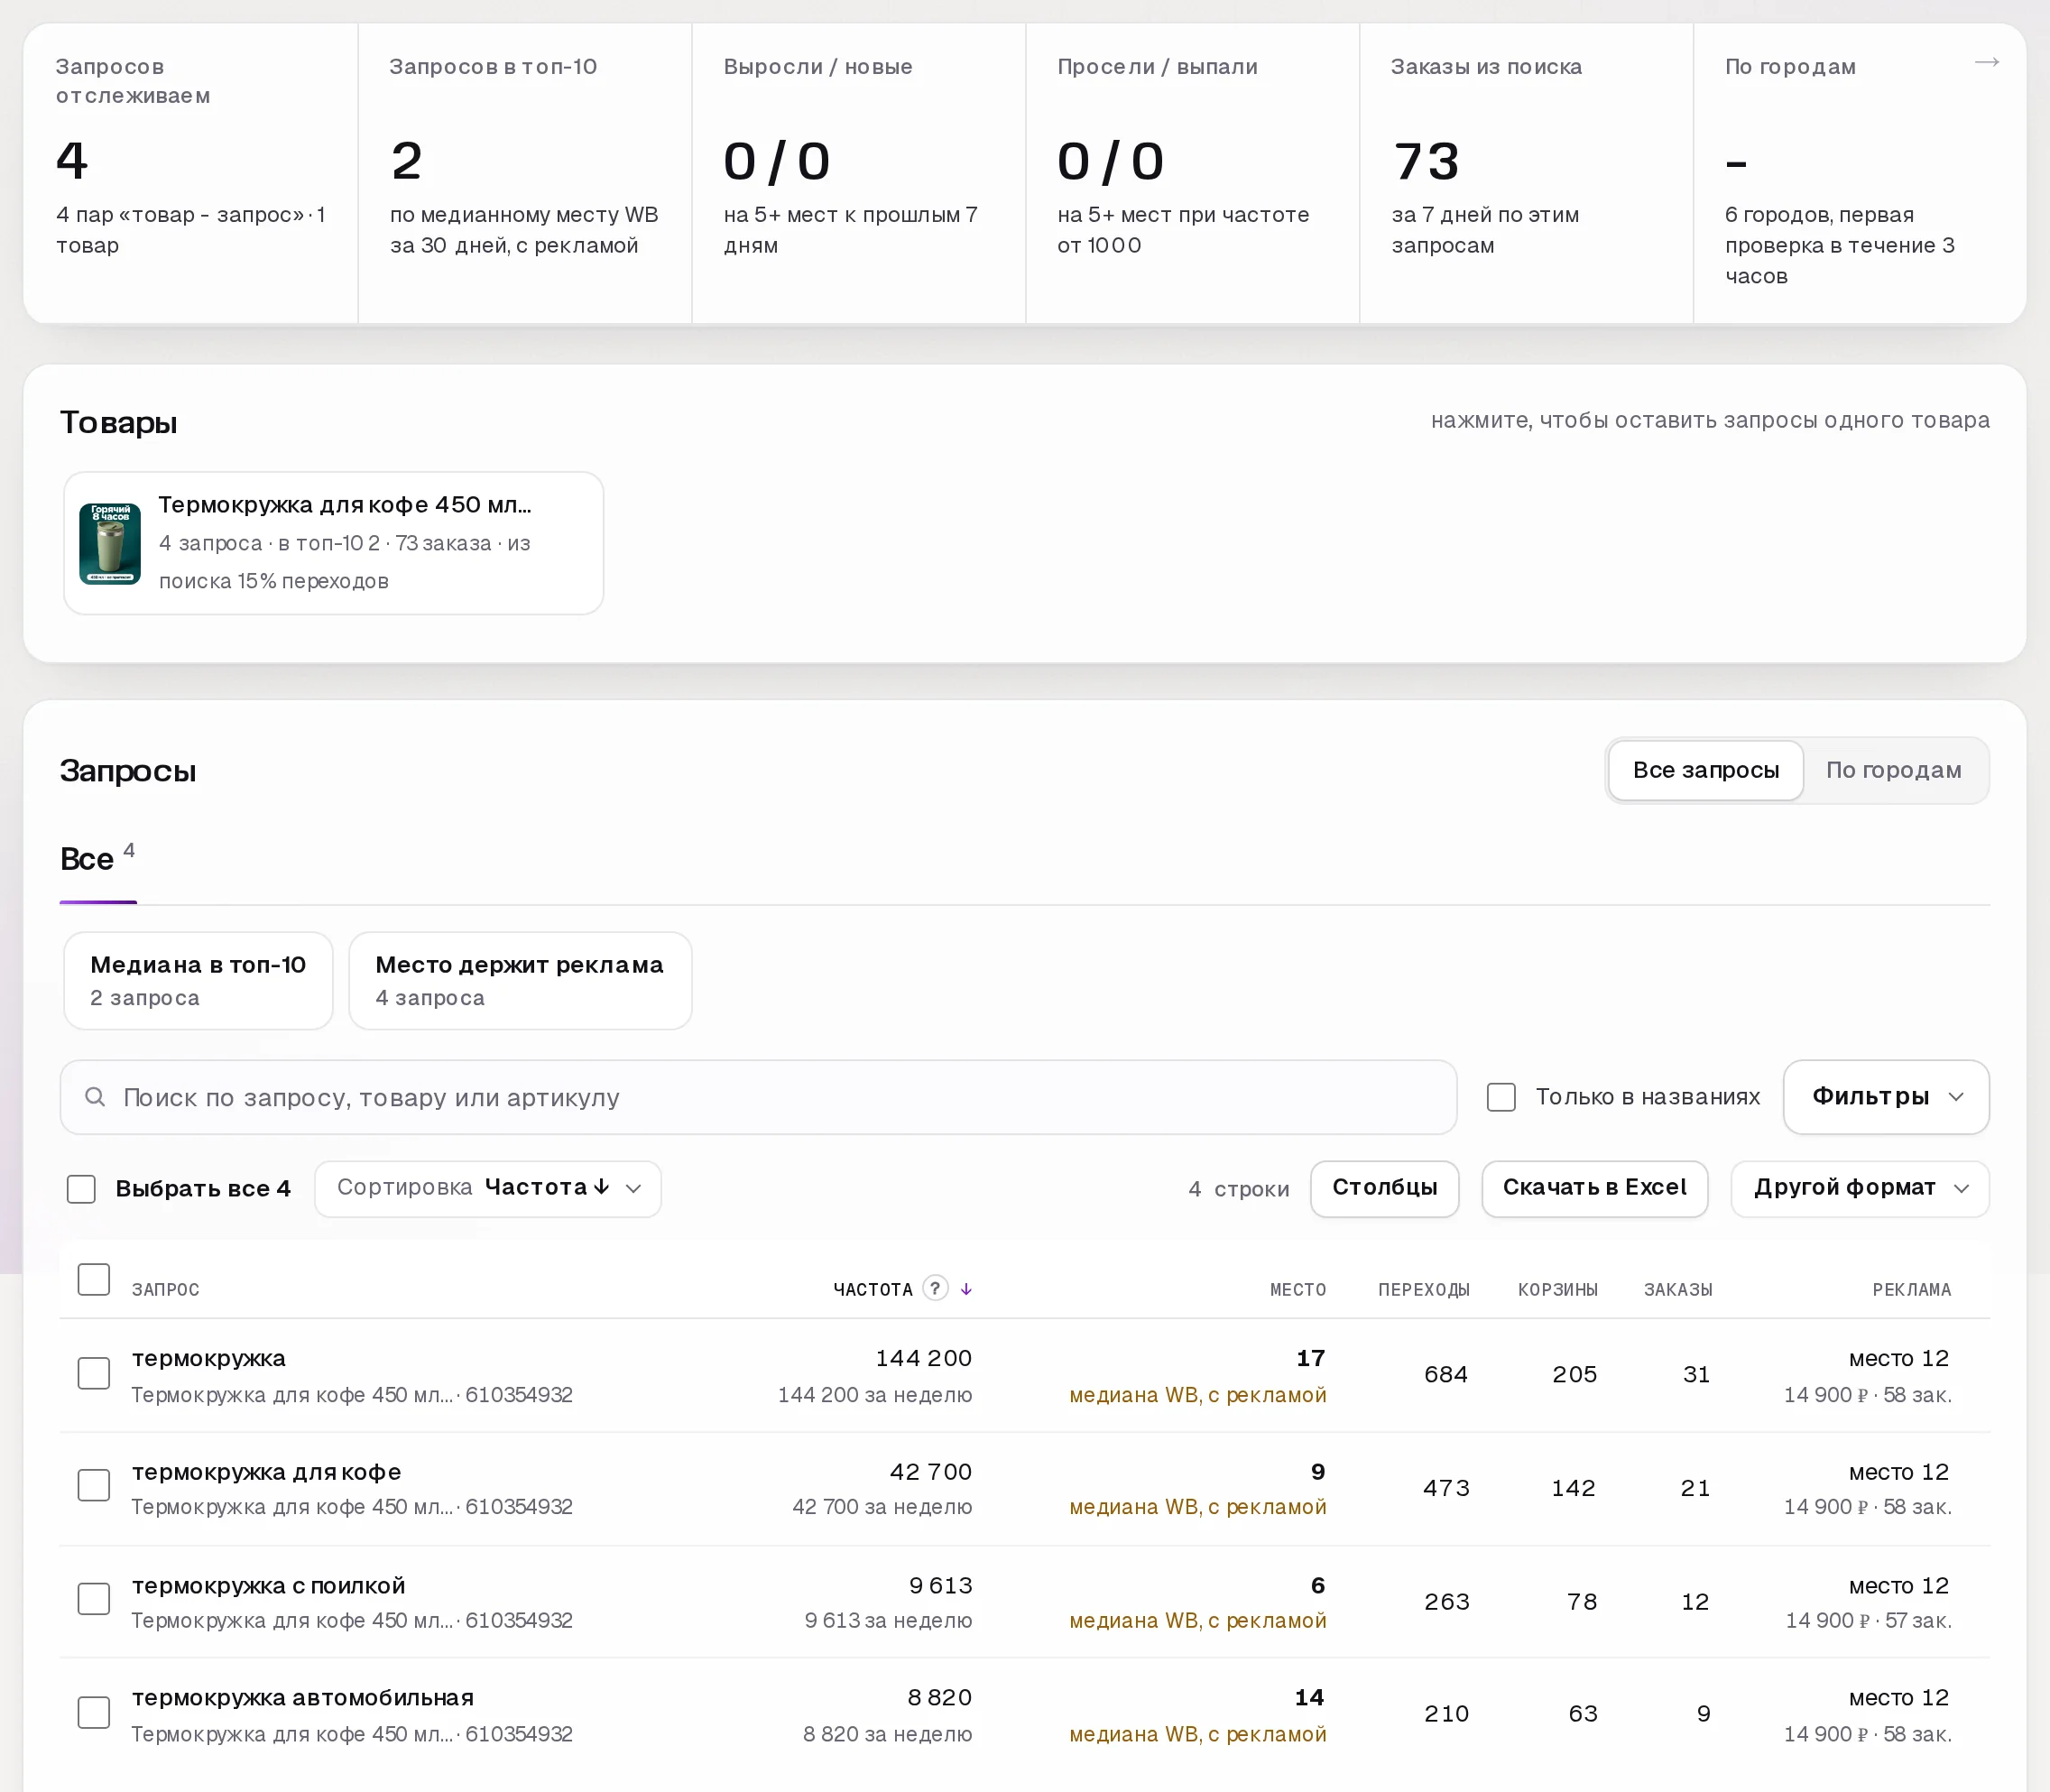This screenshot has height=1792, width=2050.
Task: Click the ЗАПРОС column header
Action: [166, 1290]
